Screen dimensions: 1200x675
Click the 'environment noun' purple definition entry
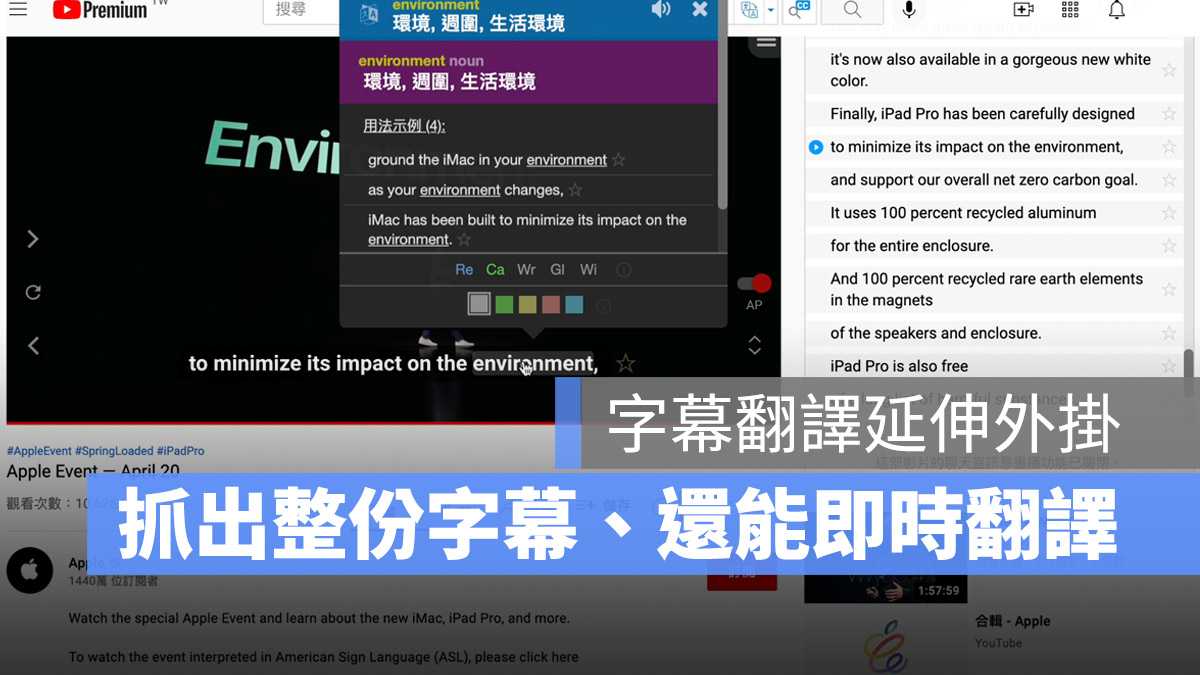[x=529, y=72]
